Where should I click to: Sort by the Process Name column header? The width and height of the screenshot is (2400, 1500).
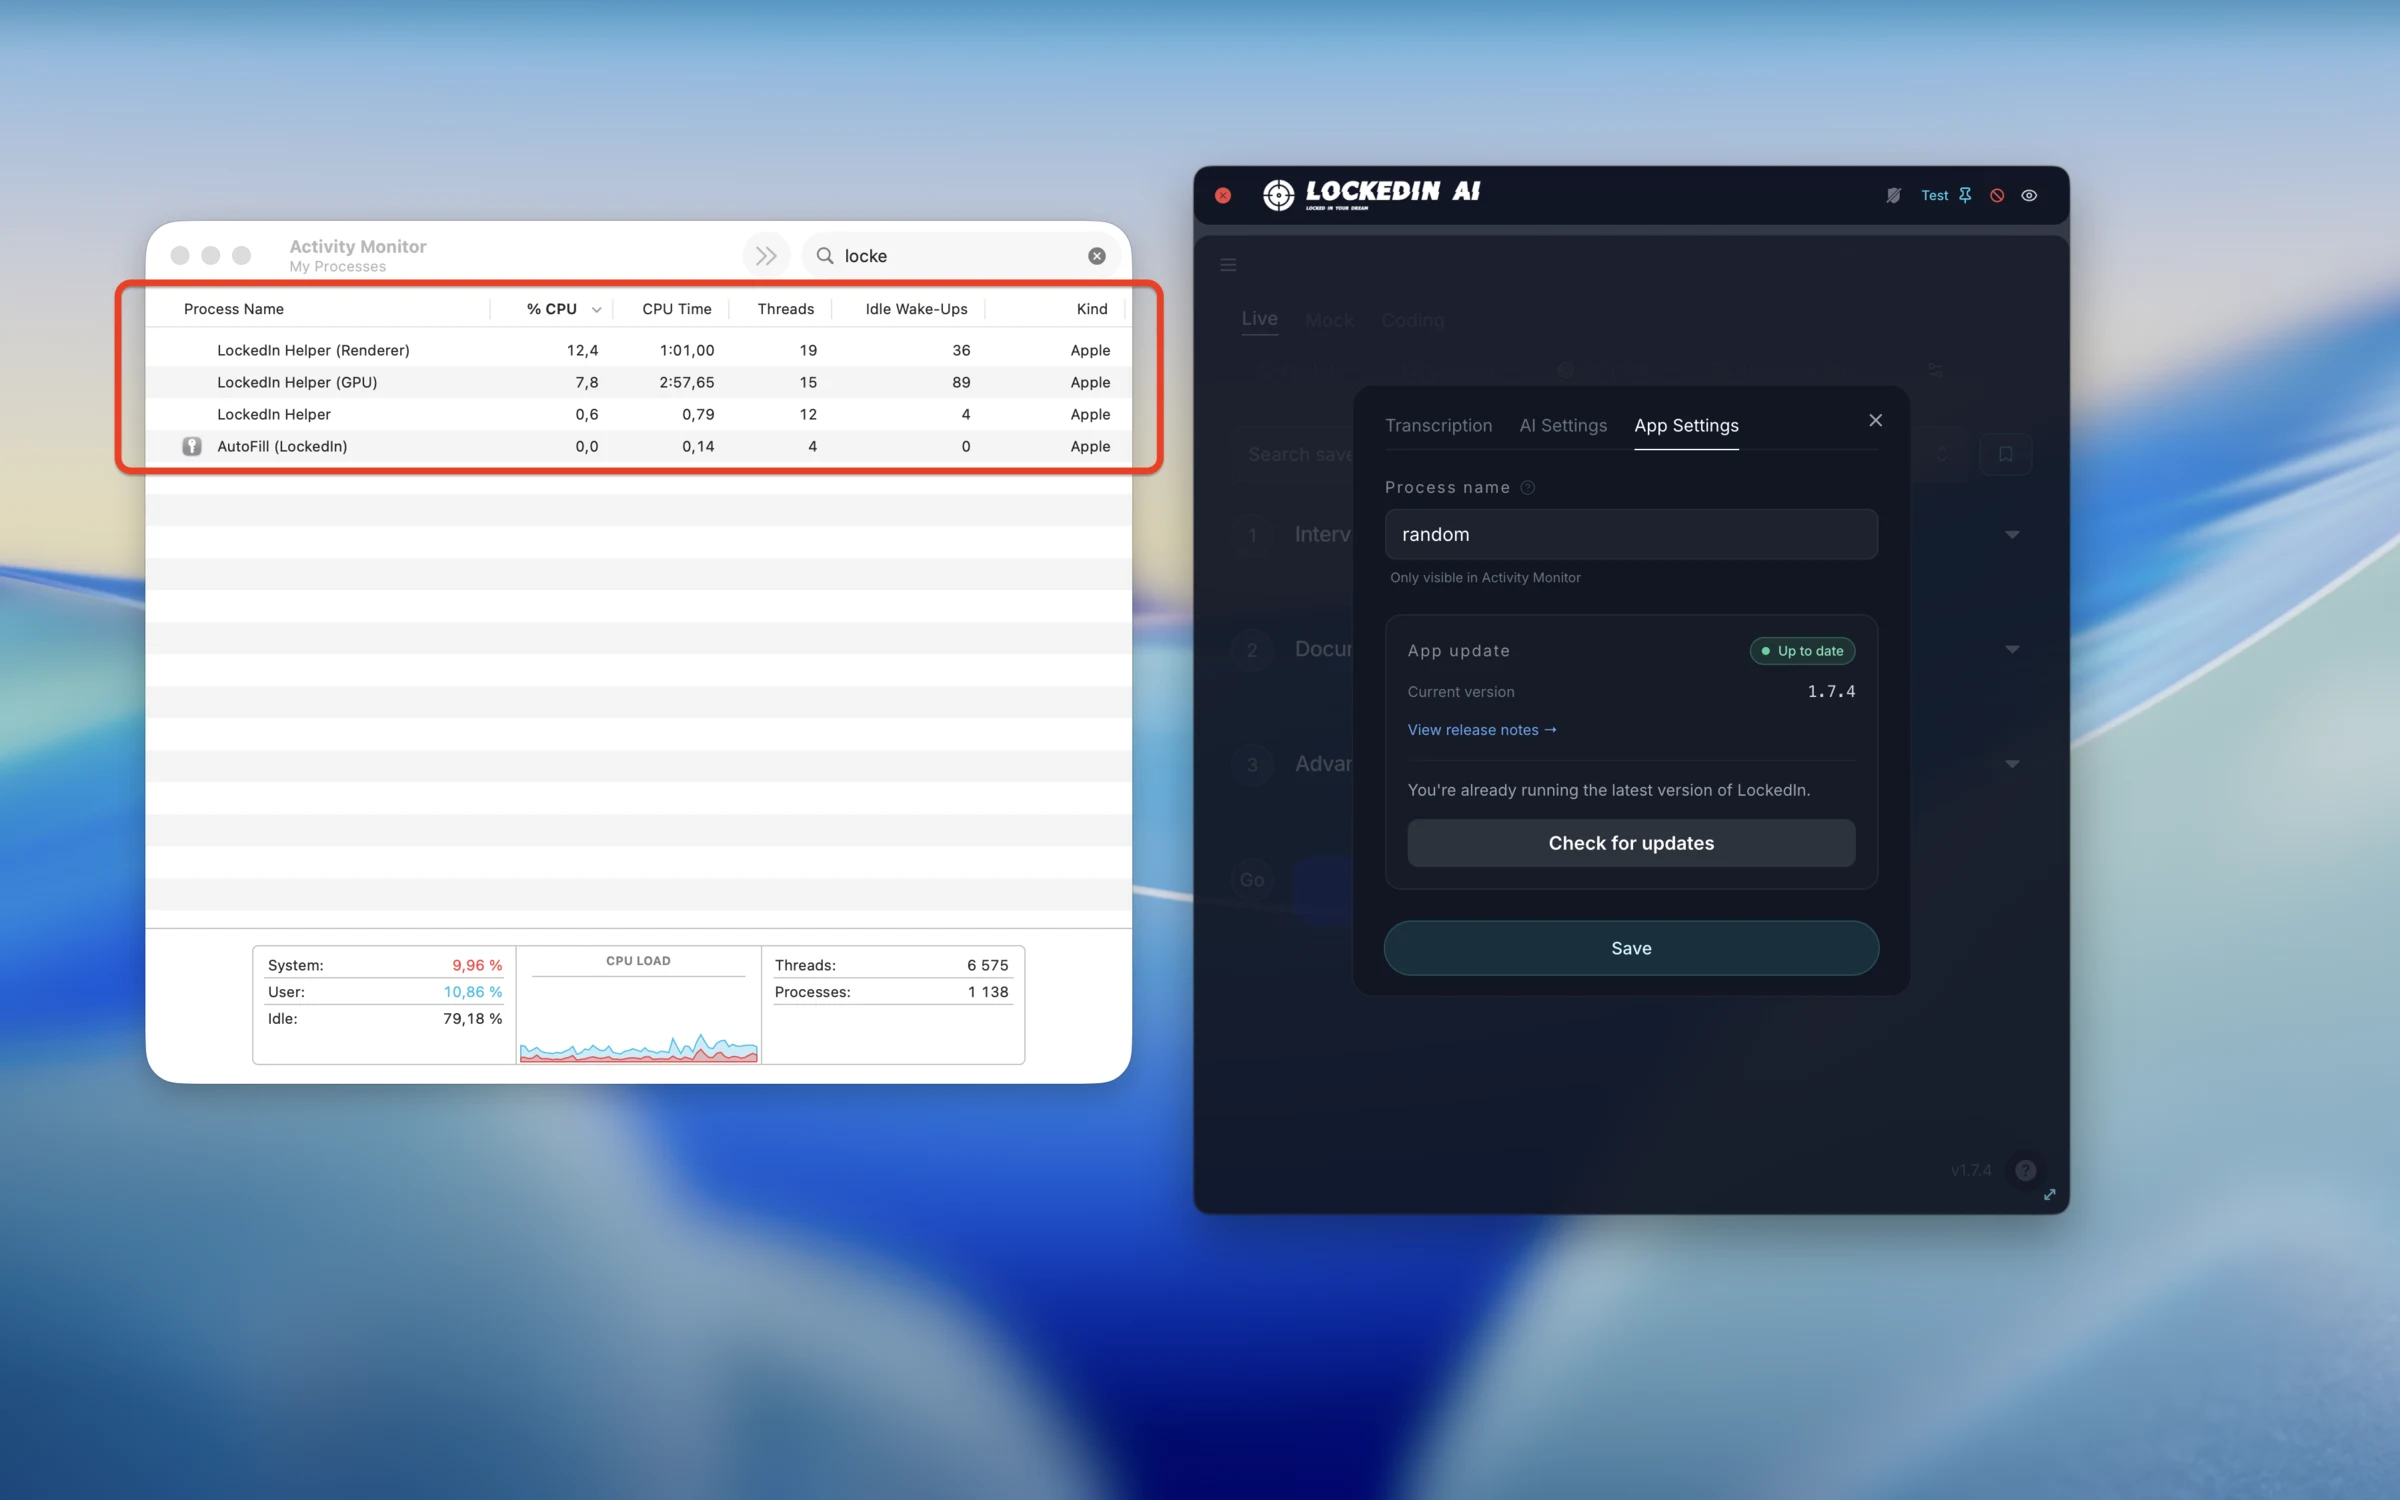[233, 309]
